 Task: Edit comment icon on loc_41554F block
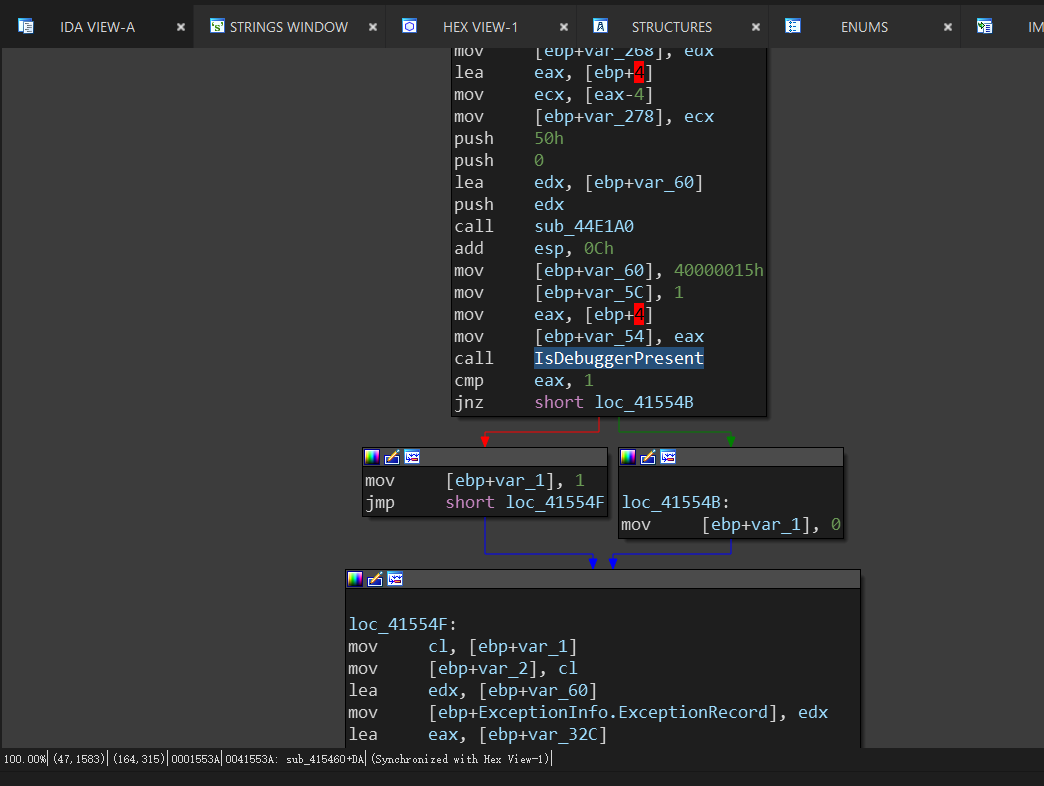pyautogui.click(x=376, y=579)
